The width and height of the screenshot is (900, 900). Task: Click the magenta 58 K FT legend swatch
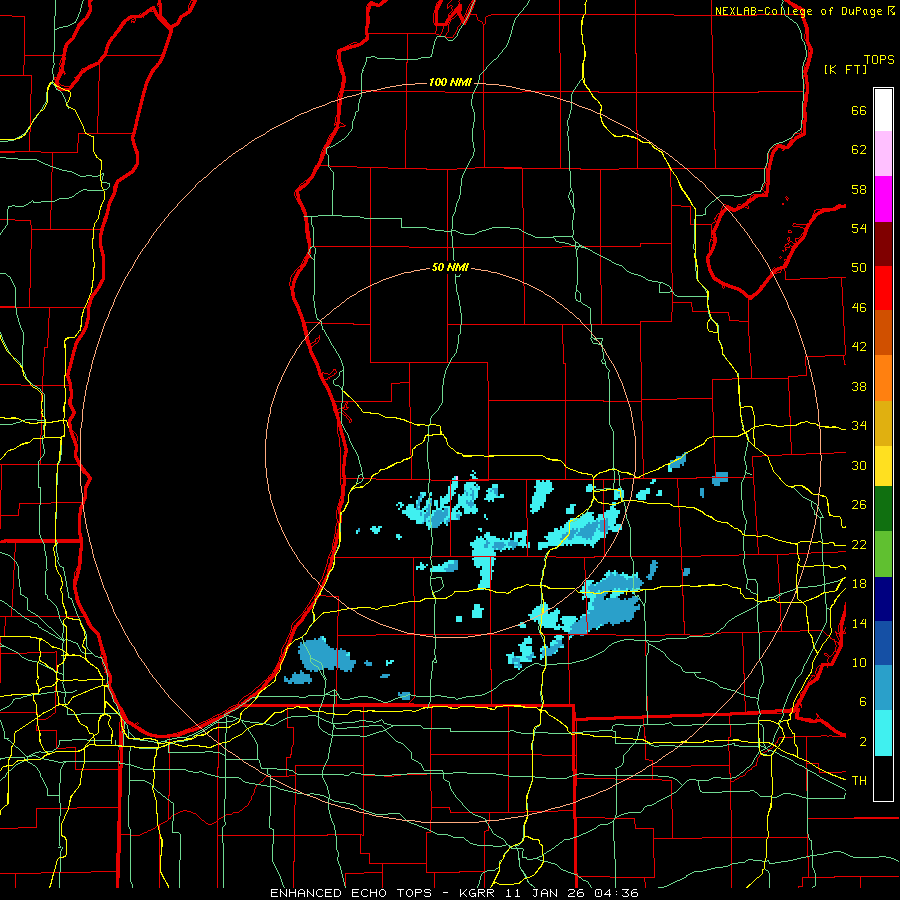pyautogui.click(x=883, y=199)
